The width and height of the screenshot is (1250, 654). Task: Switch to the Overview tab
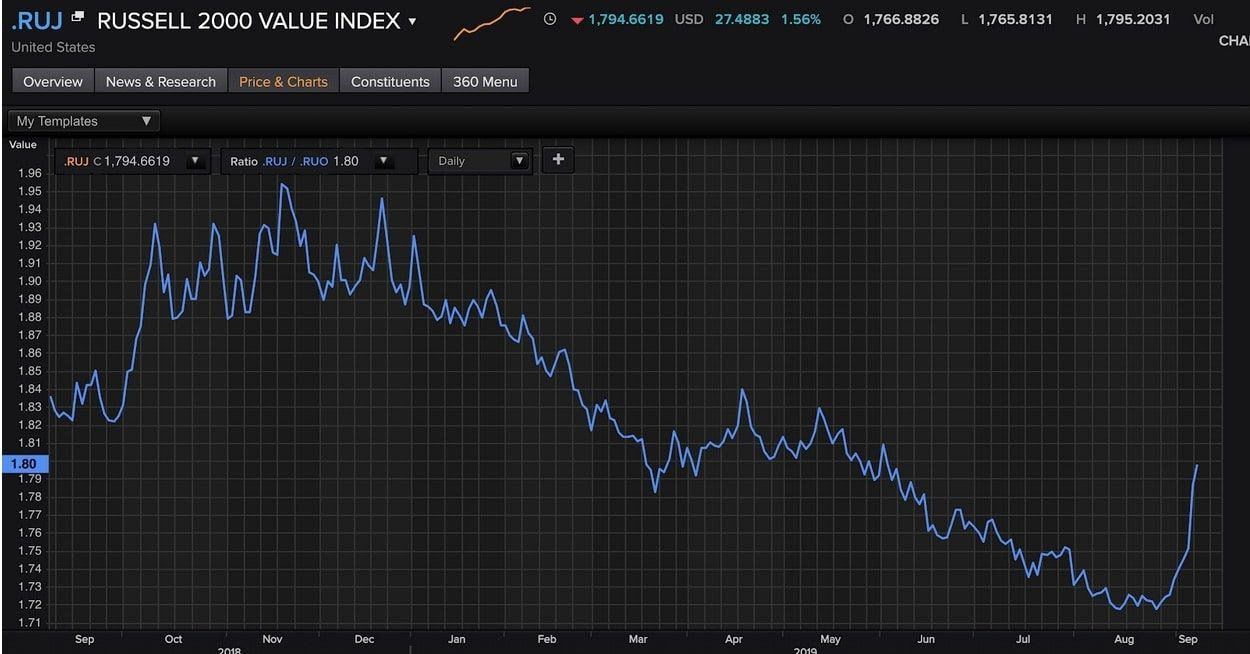pos(53,81)
